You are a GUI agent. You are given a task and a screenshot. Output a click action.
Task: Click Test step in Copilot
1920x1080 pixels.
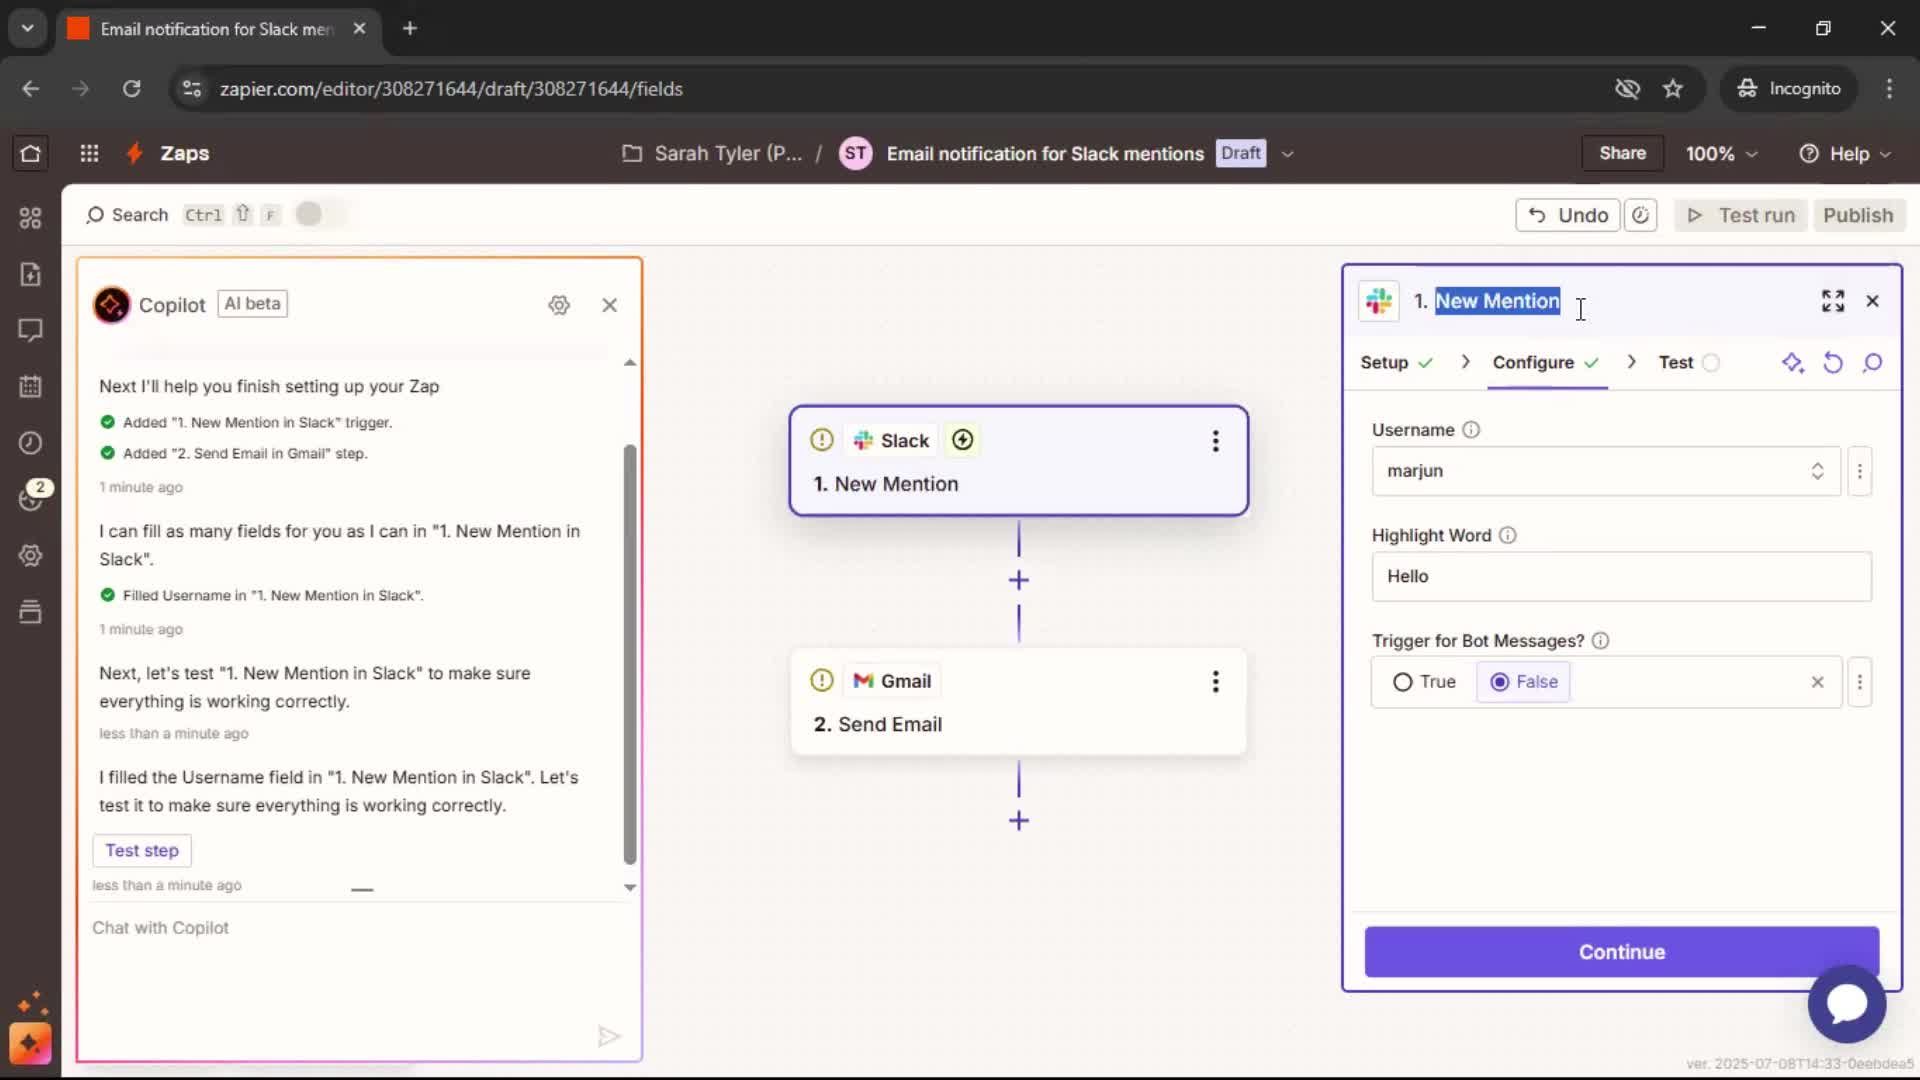142,851
